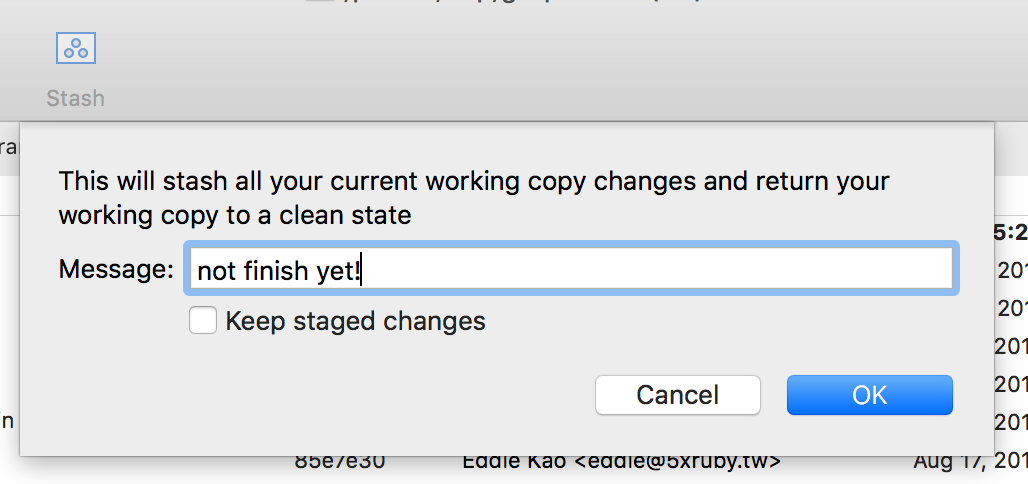
Task: Select commit 85e7e30 in the history
Action: click(340, 463)
